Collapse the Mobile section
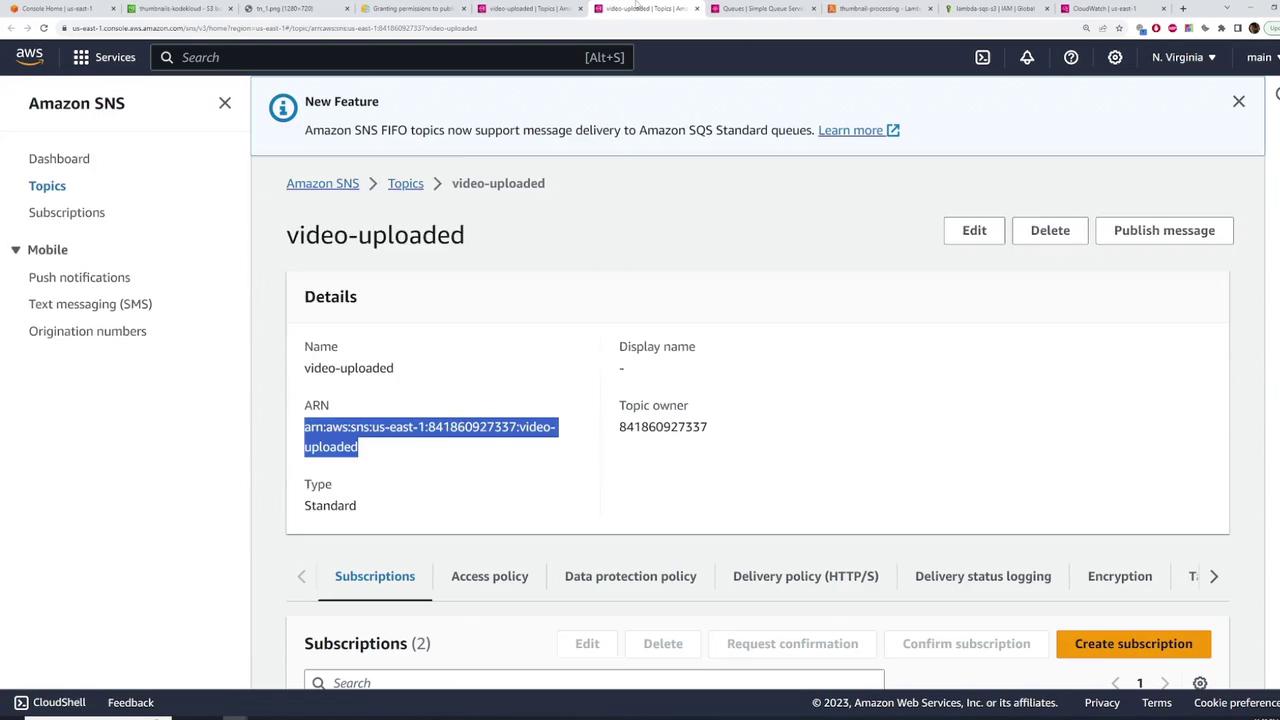This screenshot has height=720, width=1280. coord(16,250)
